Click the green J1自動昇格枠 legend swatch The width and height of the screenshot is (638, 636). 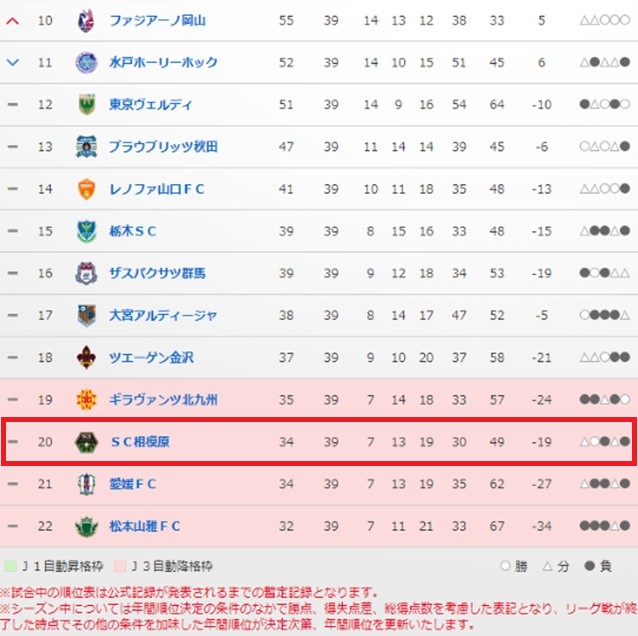pos(10,566)
